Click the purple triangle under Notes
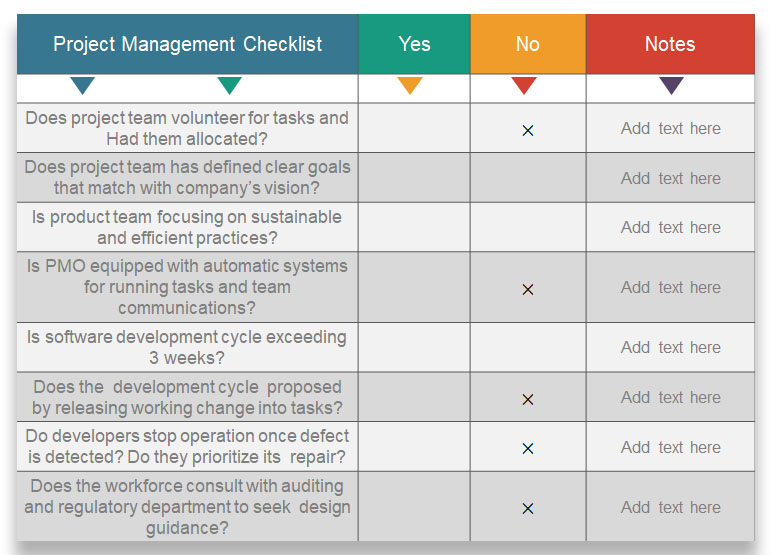The image size is (772, 555). 671,86
